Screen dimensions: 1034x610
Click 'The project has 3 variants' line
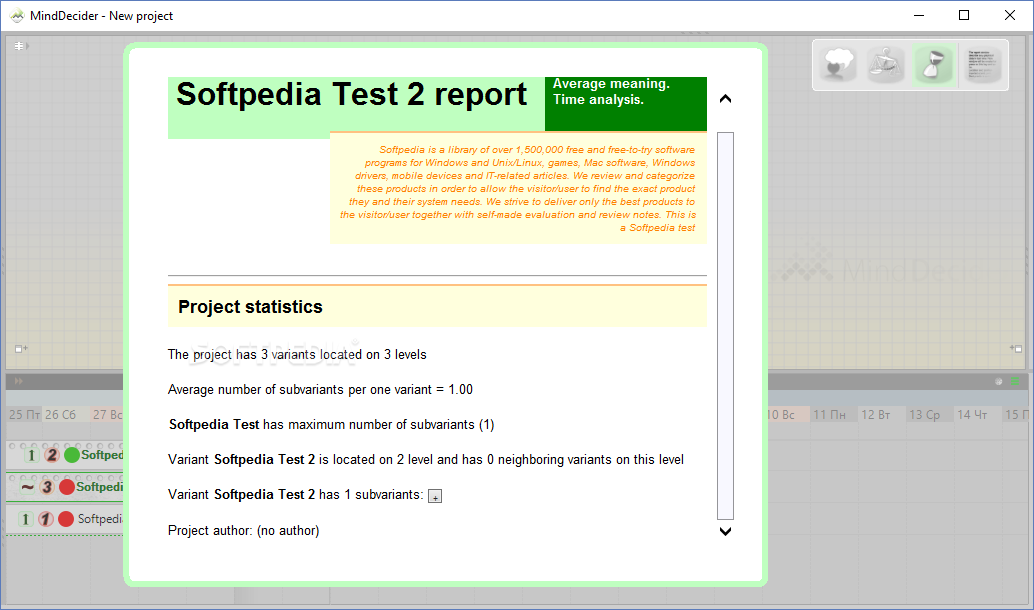[297, 355]
